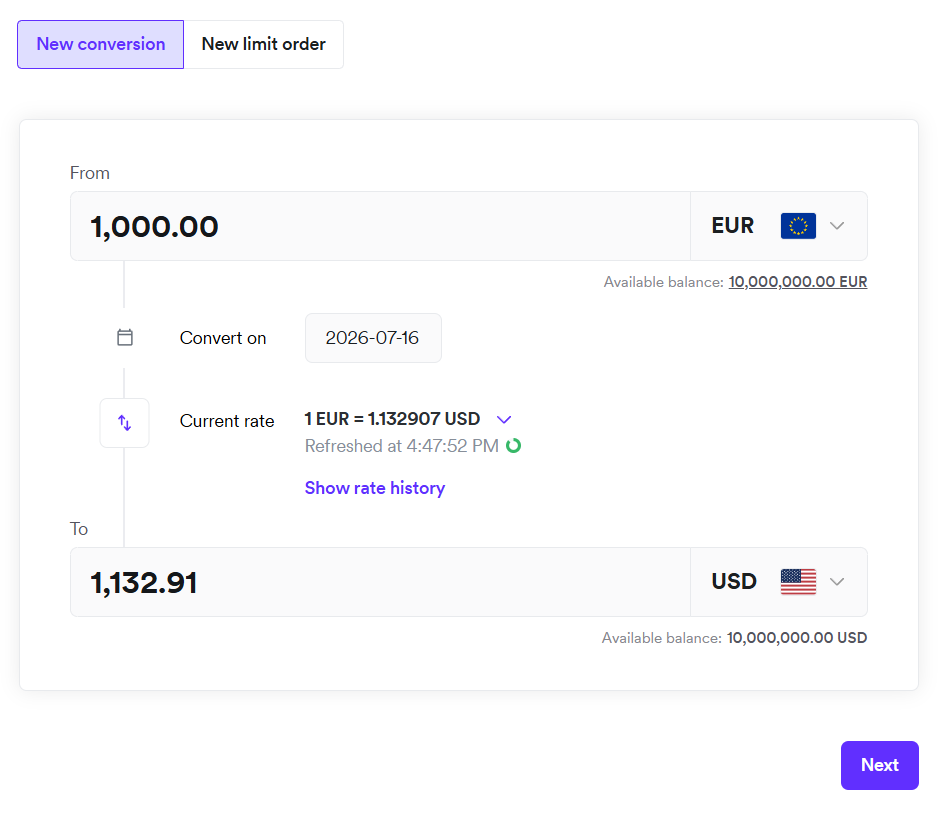This screenshot has height=813, width=941.
Task: Open the EUR currency dropdown arrow
Action: point(837,226)
